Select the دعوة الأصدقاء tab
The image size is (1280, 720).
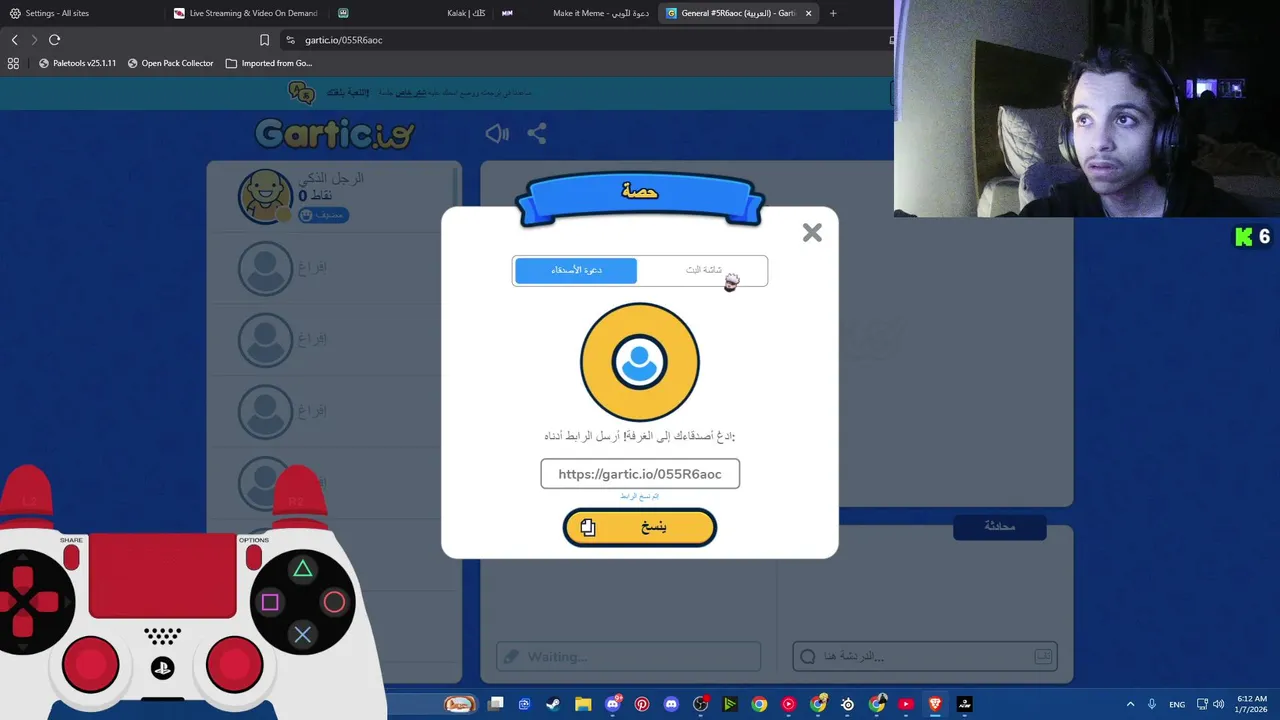point(576,271)
